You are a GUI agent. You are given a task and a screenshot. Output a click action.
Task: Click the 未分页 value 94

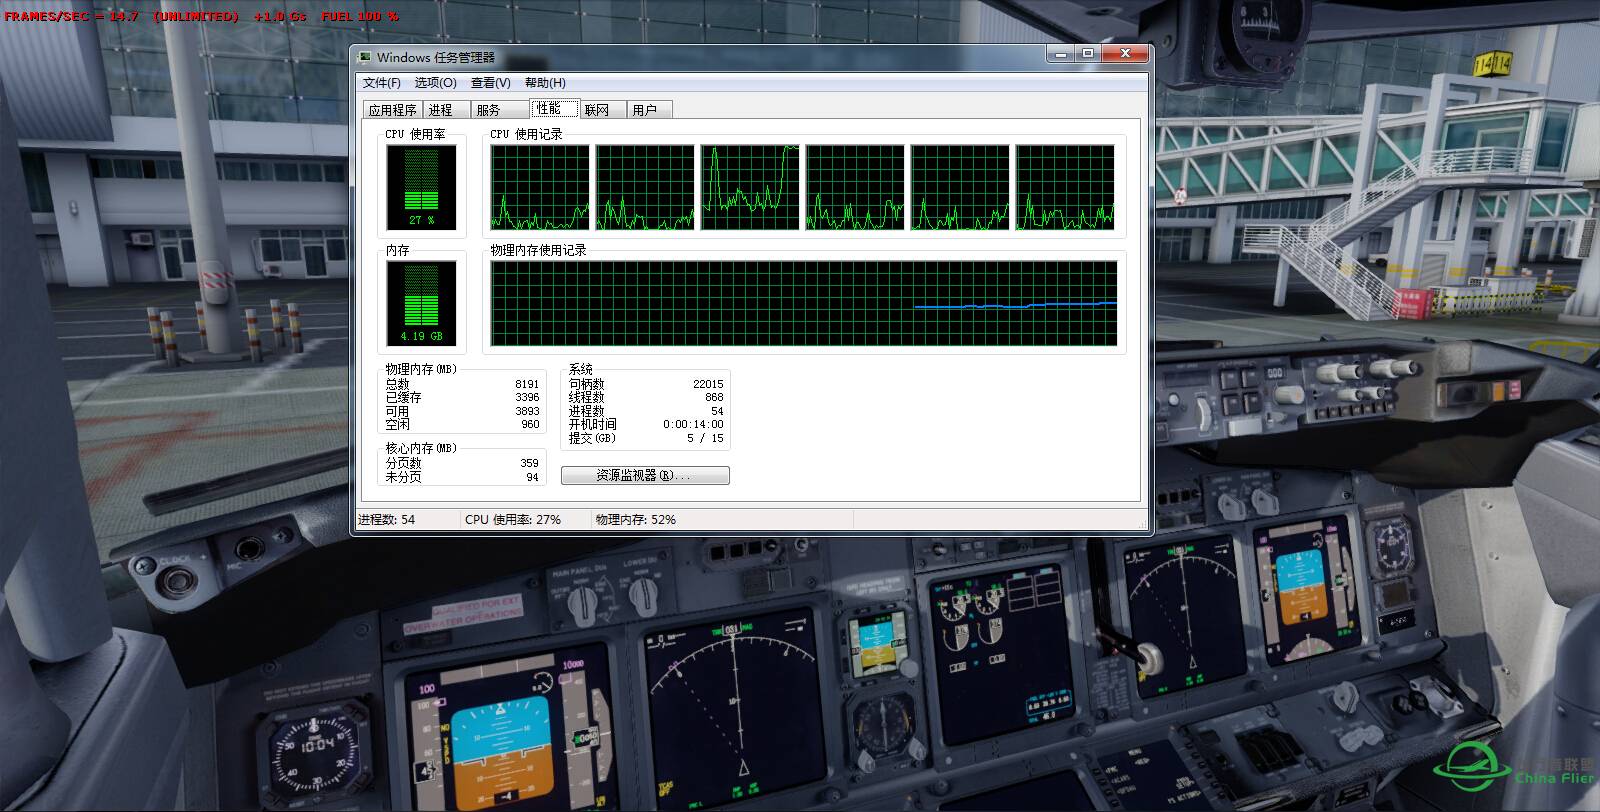click(532, 477)
